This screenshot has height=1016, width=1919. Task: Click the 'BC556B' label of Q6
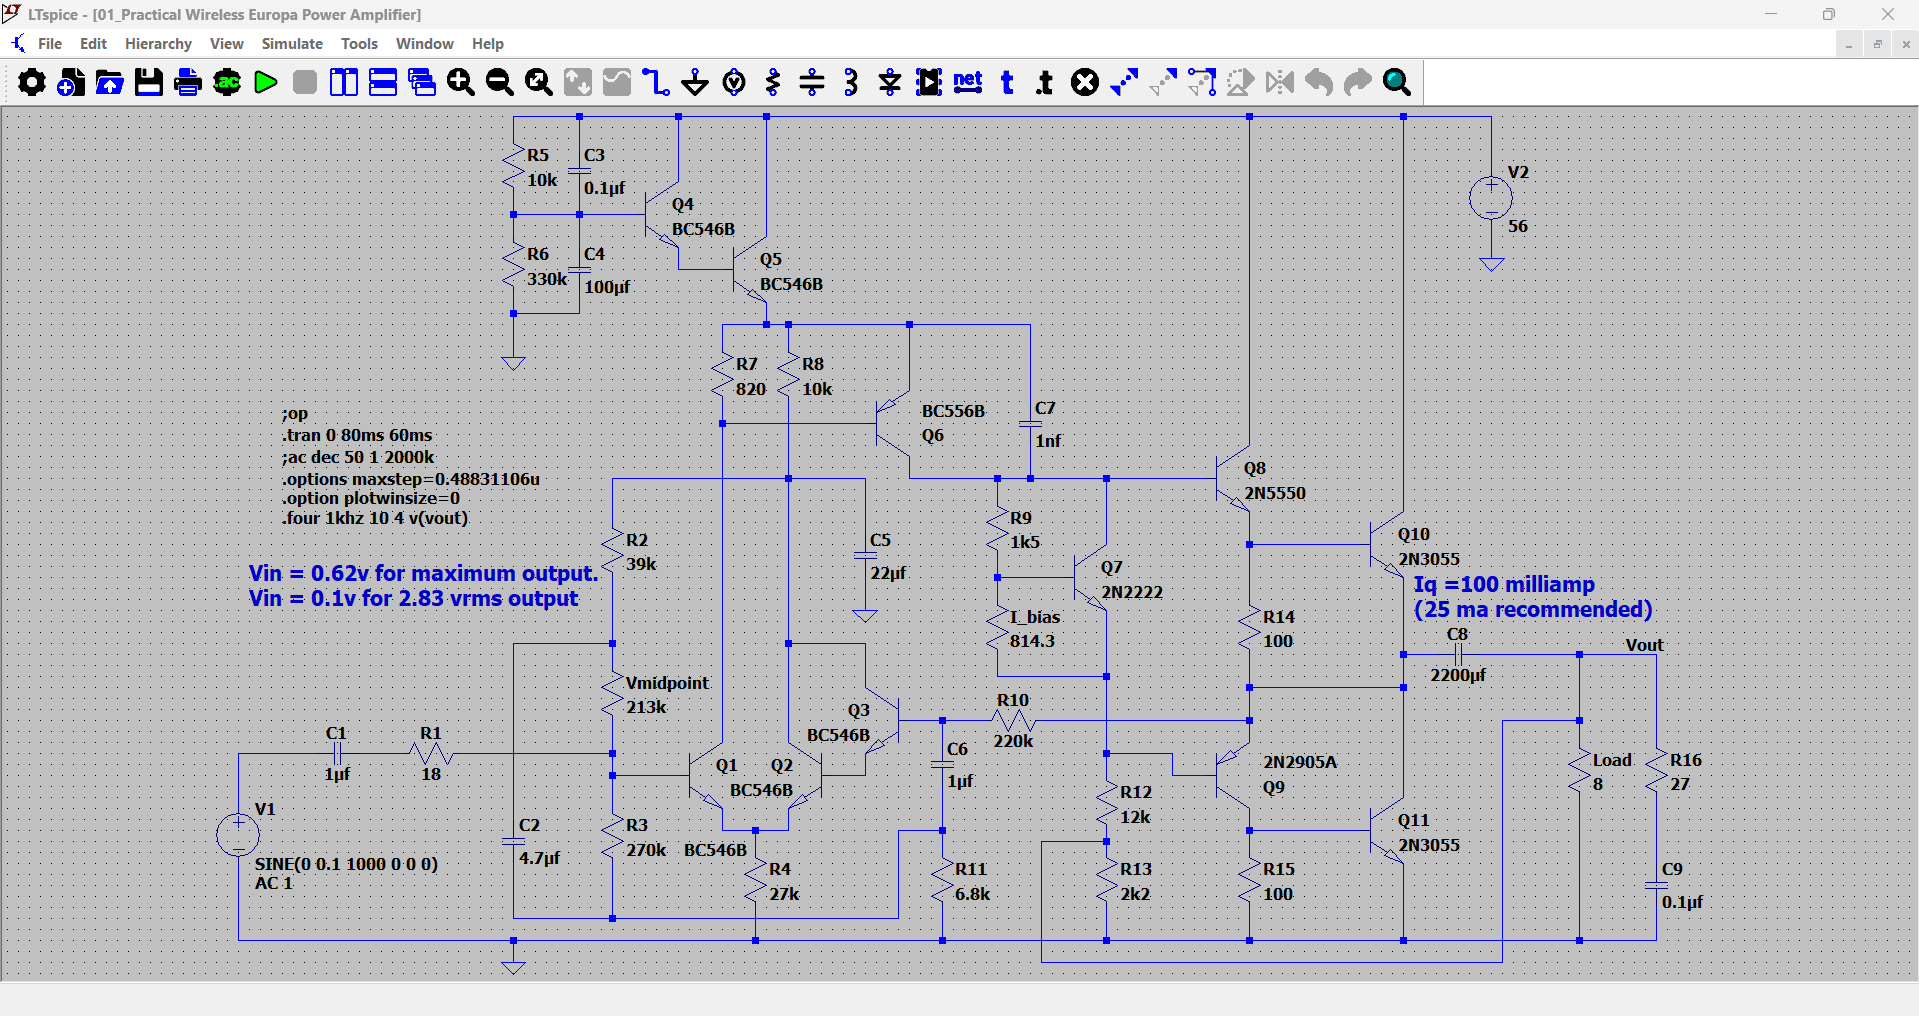(x=953, y=411)
